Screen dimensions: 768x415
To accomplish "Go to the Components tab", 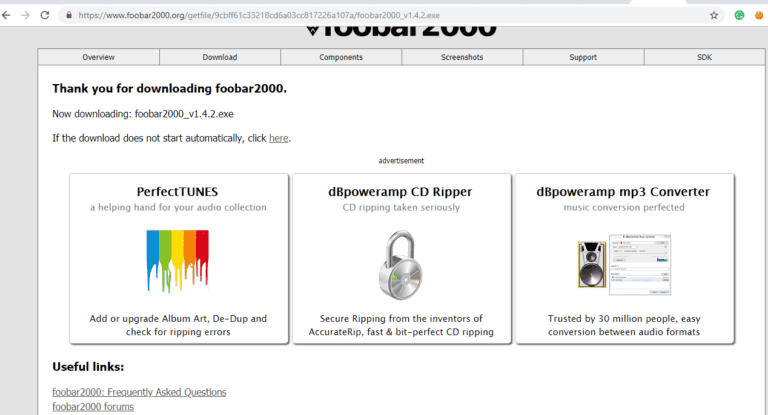I will tap(341, 57).
